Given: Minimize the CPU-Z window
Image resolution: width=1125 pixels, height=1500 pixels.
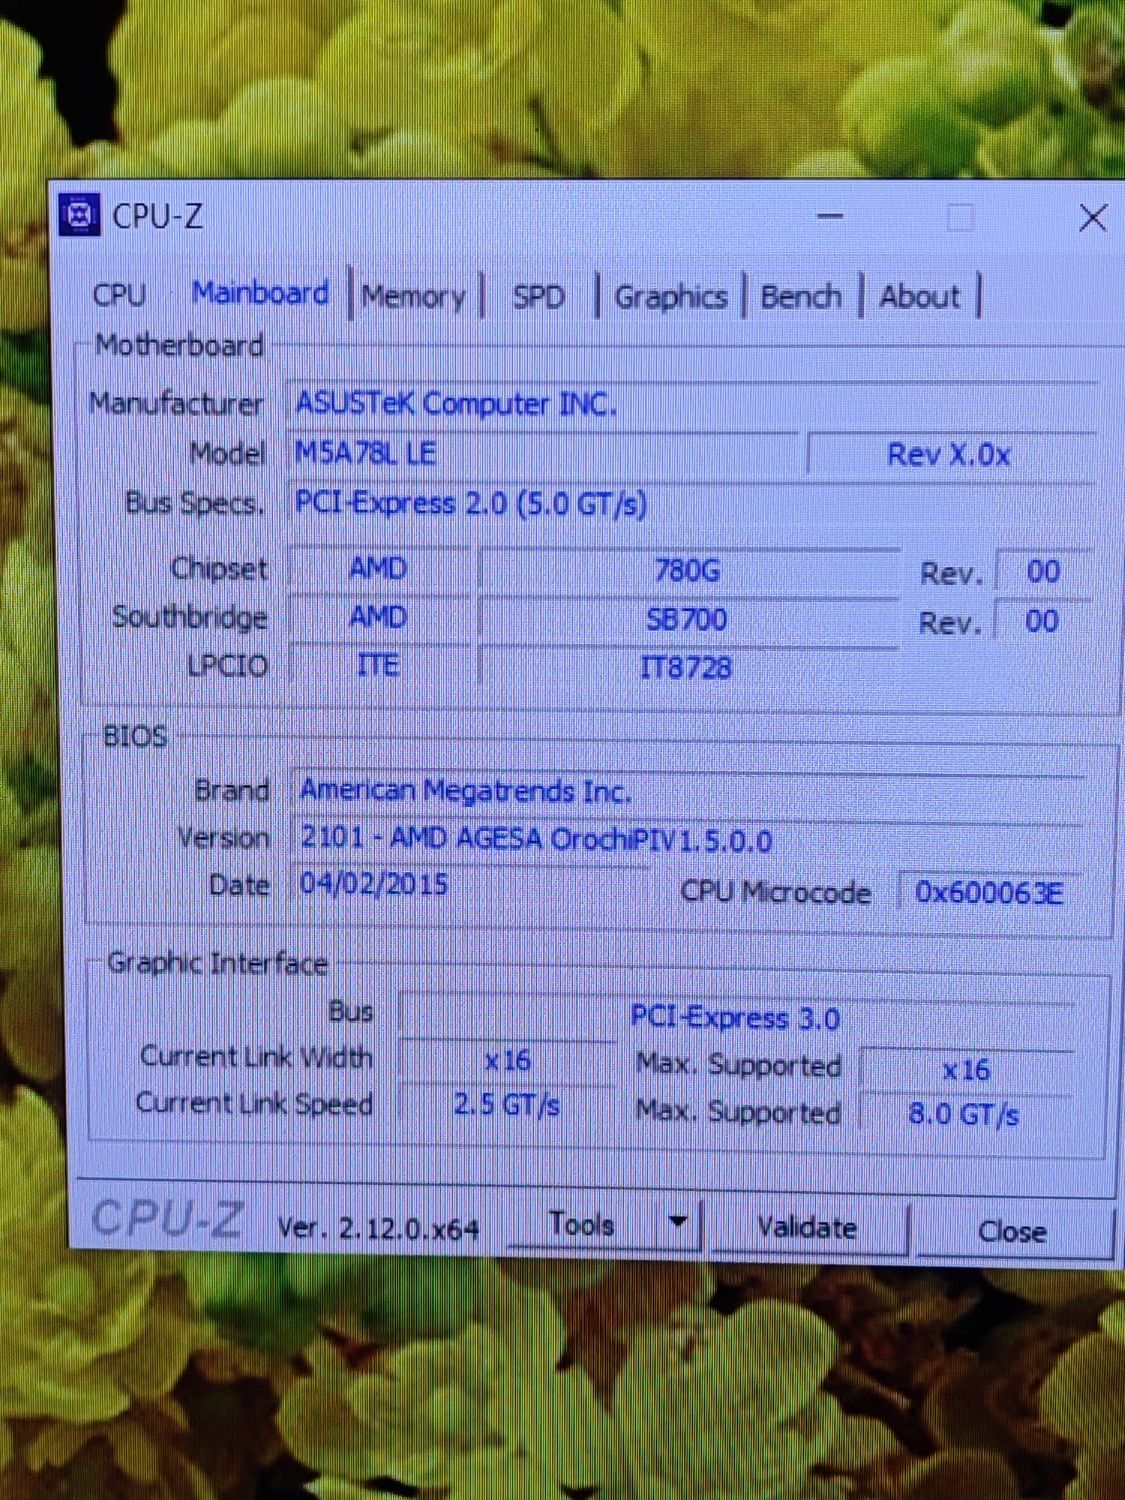Looking at the screenshot, I should click(830, 216).
